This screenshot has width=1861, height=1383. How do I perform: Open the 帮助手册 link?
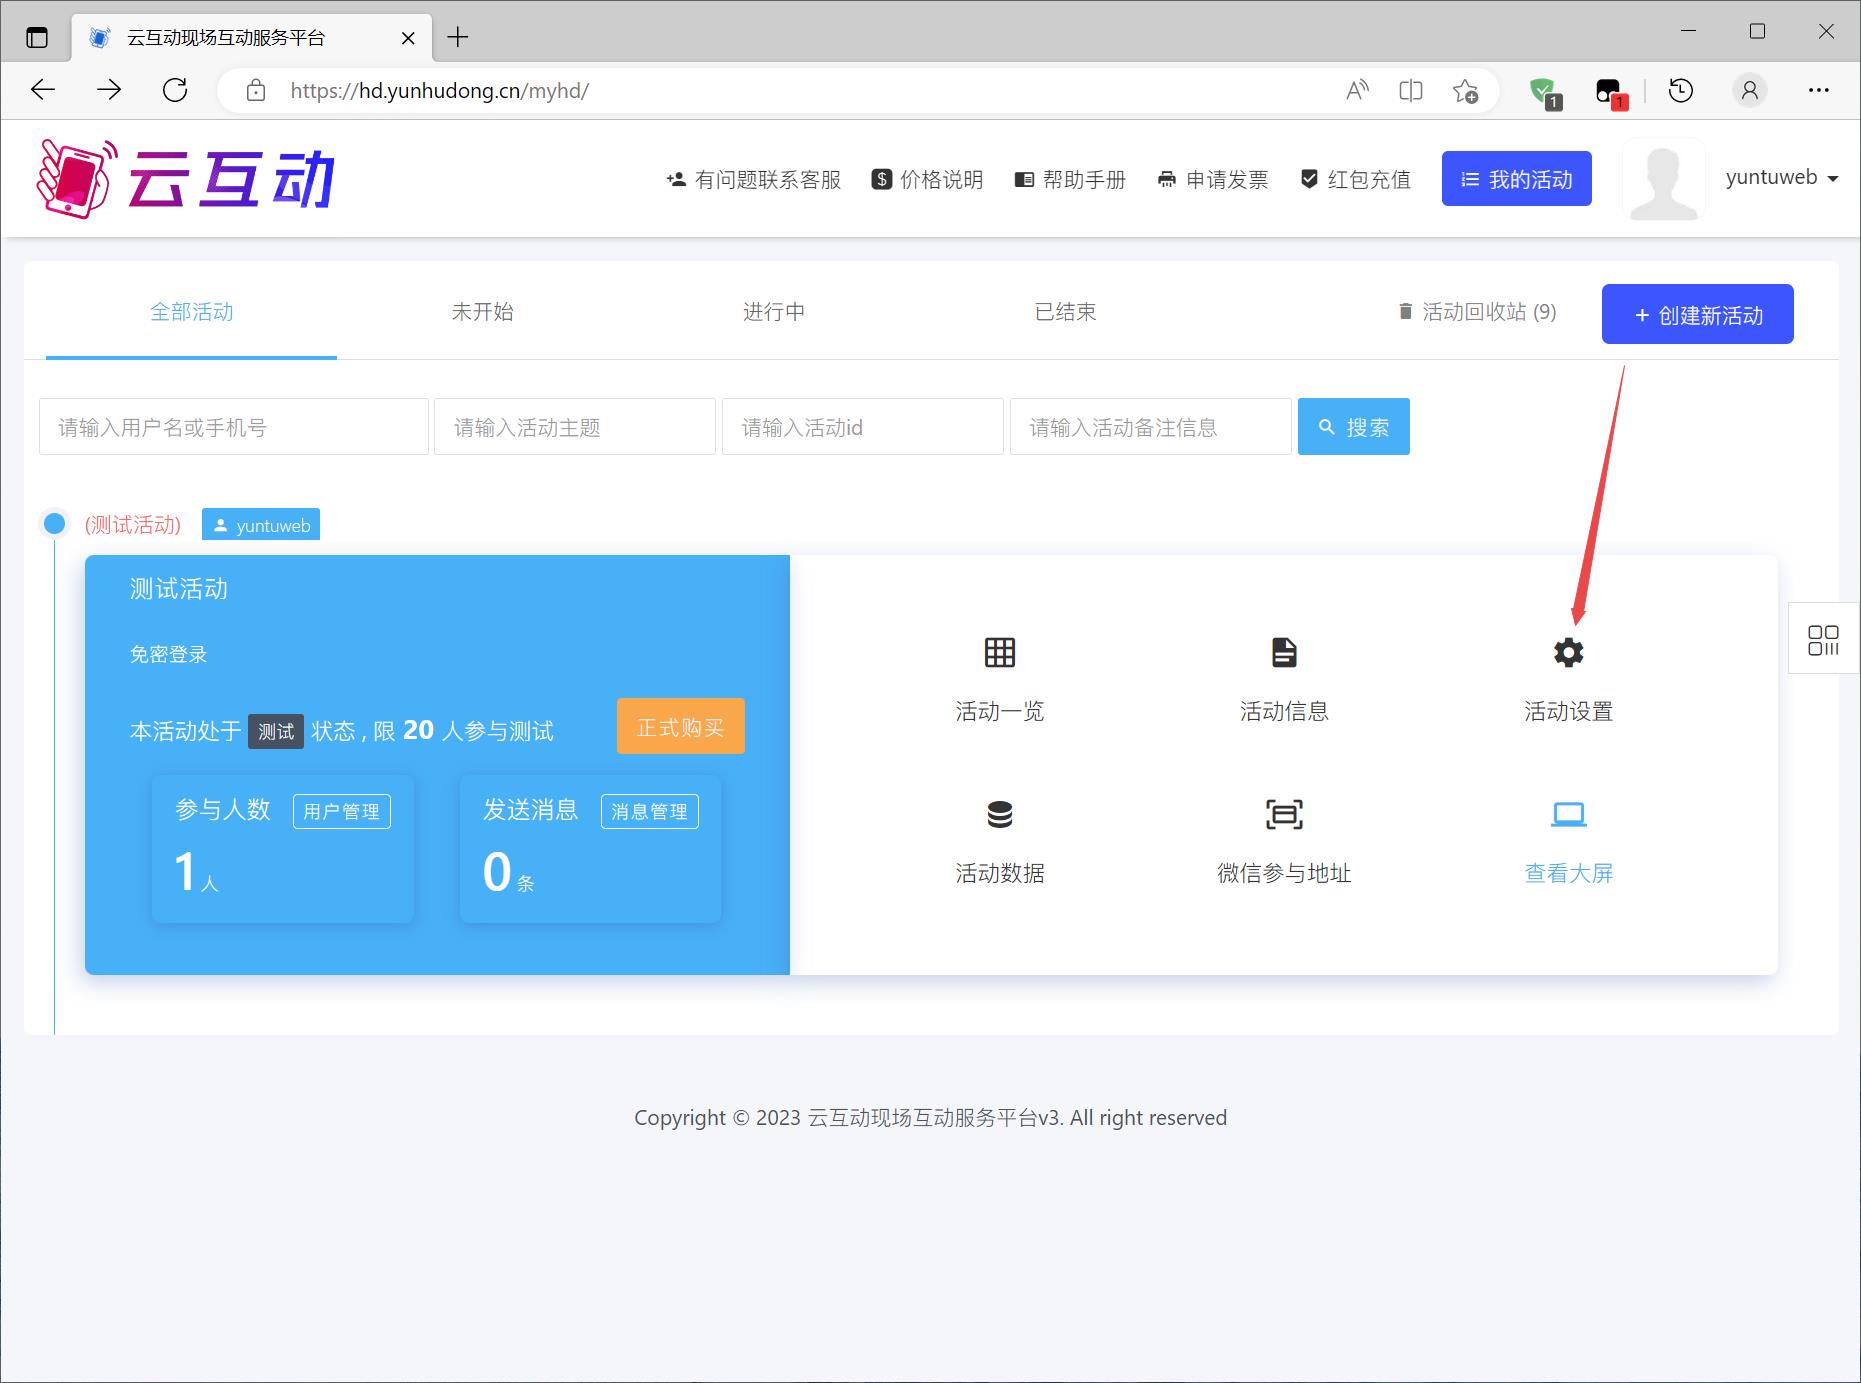1070,180
